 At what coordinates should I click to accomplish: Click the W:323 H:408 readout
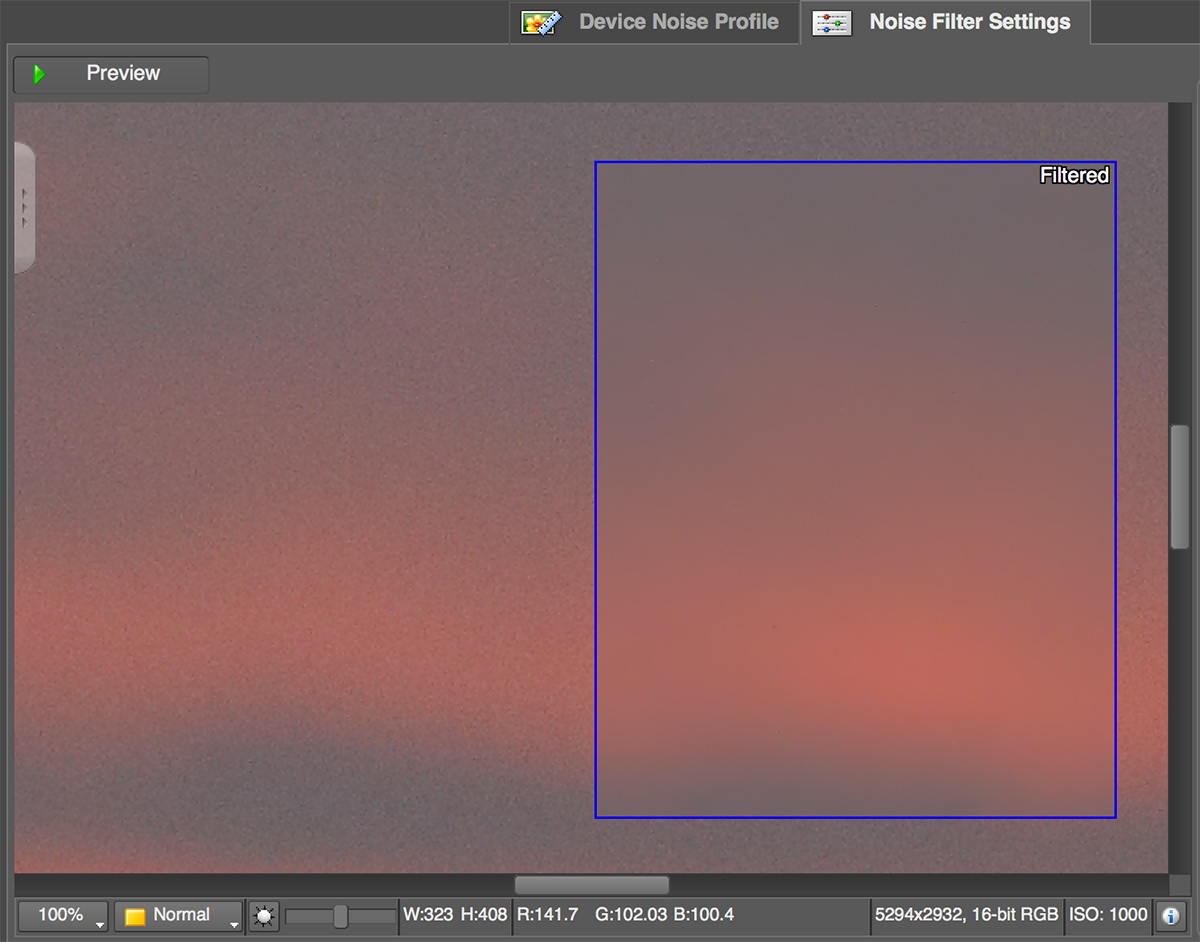(455, 915)
